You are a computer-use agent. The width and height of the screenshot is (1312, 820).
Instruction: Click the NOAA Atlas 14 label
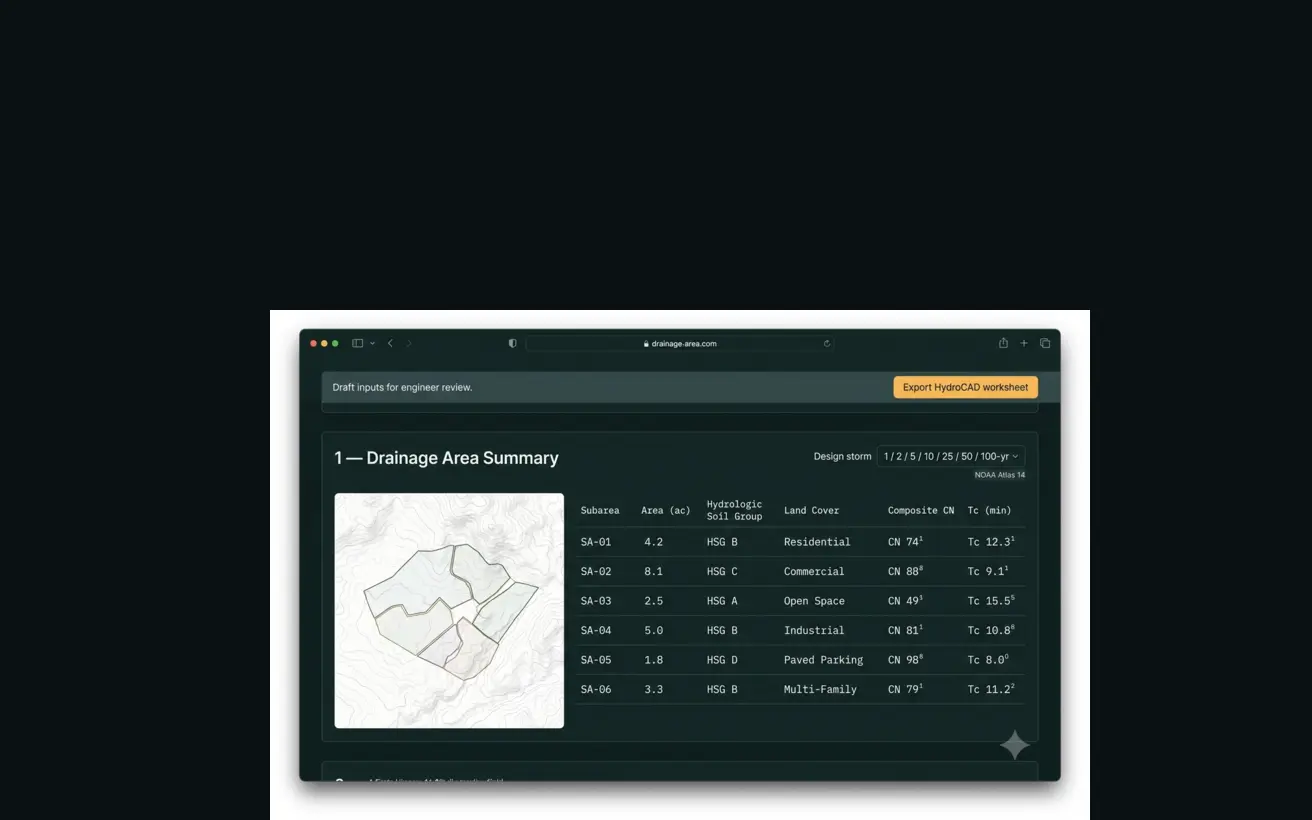tap(1000, 475)
